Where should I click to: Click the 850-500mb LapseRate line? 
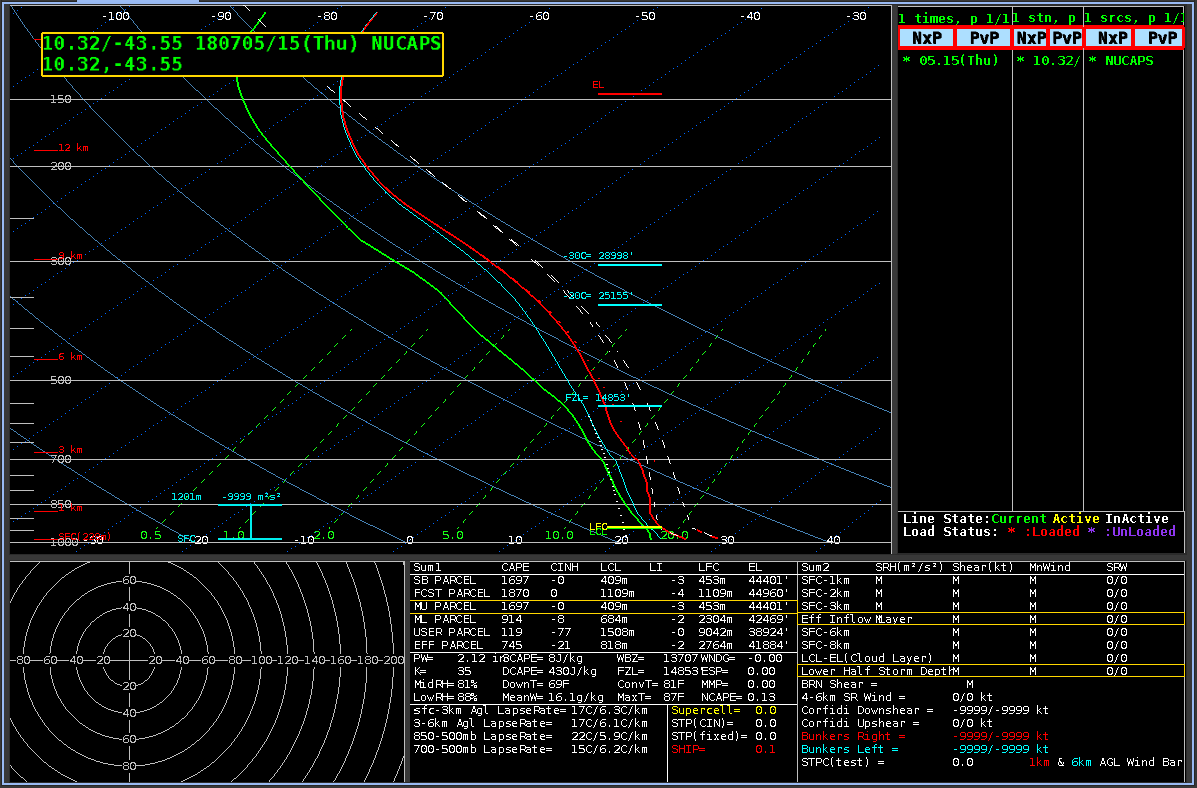tap(530, 736)
